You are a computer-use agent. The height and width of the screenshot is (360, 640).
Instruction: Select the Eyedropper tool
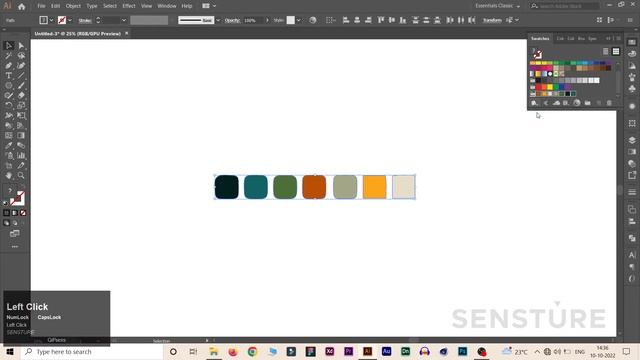(x=9, y=146)
